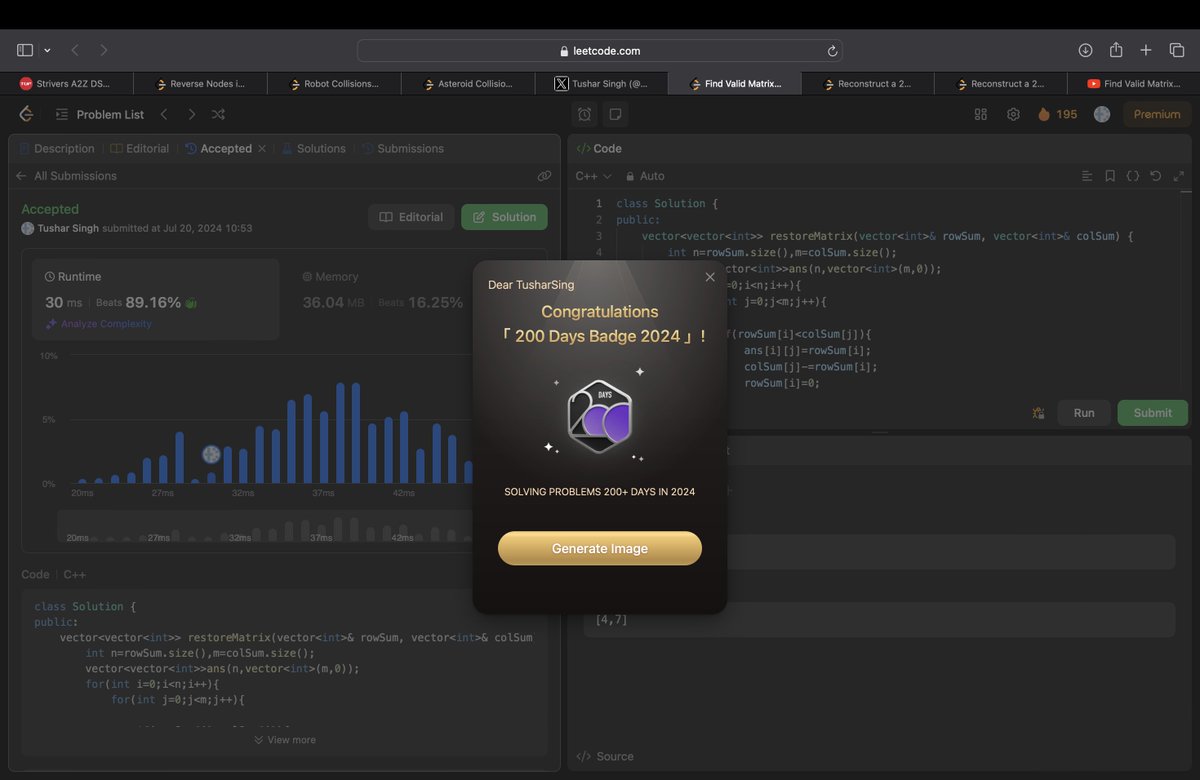
Task: Select the Memory stats card
Action: (383, 290)
